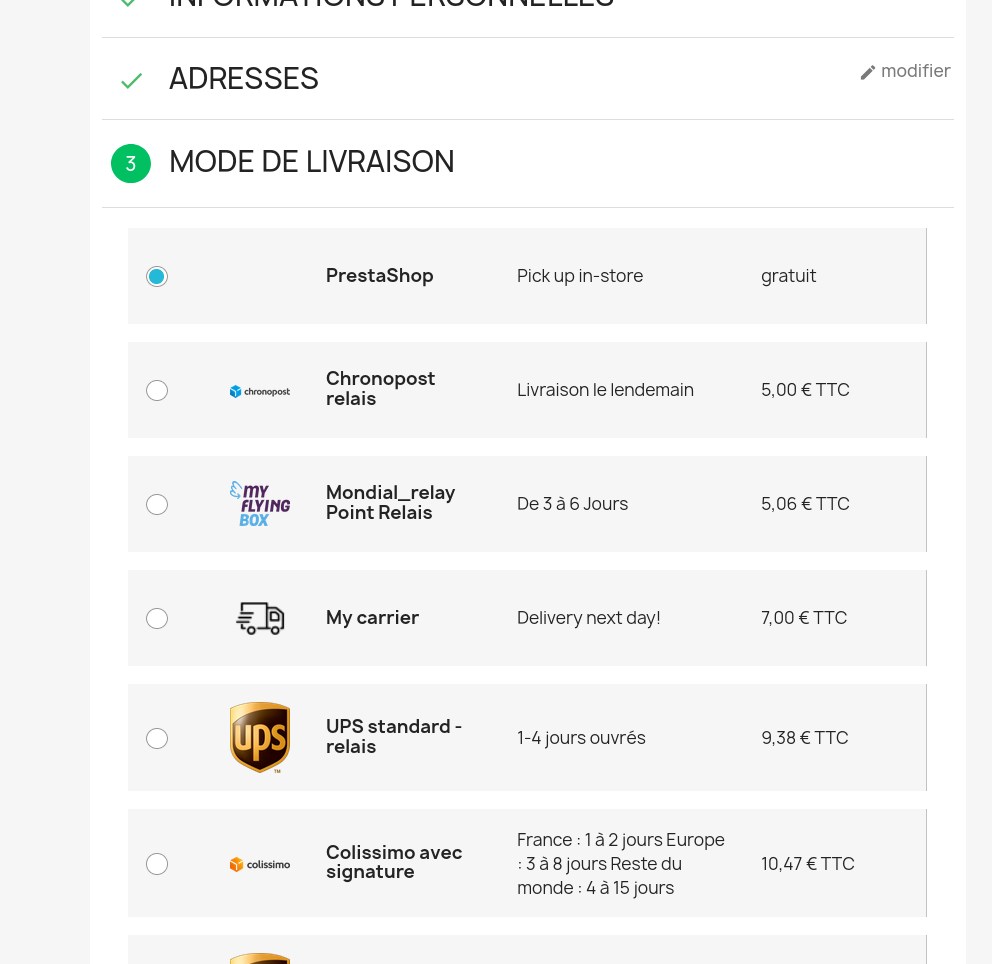
Task: Click the Colissimo logo icon
Action: click(260, 864)
